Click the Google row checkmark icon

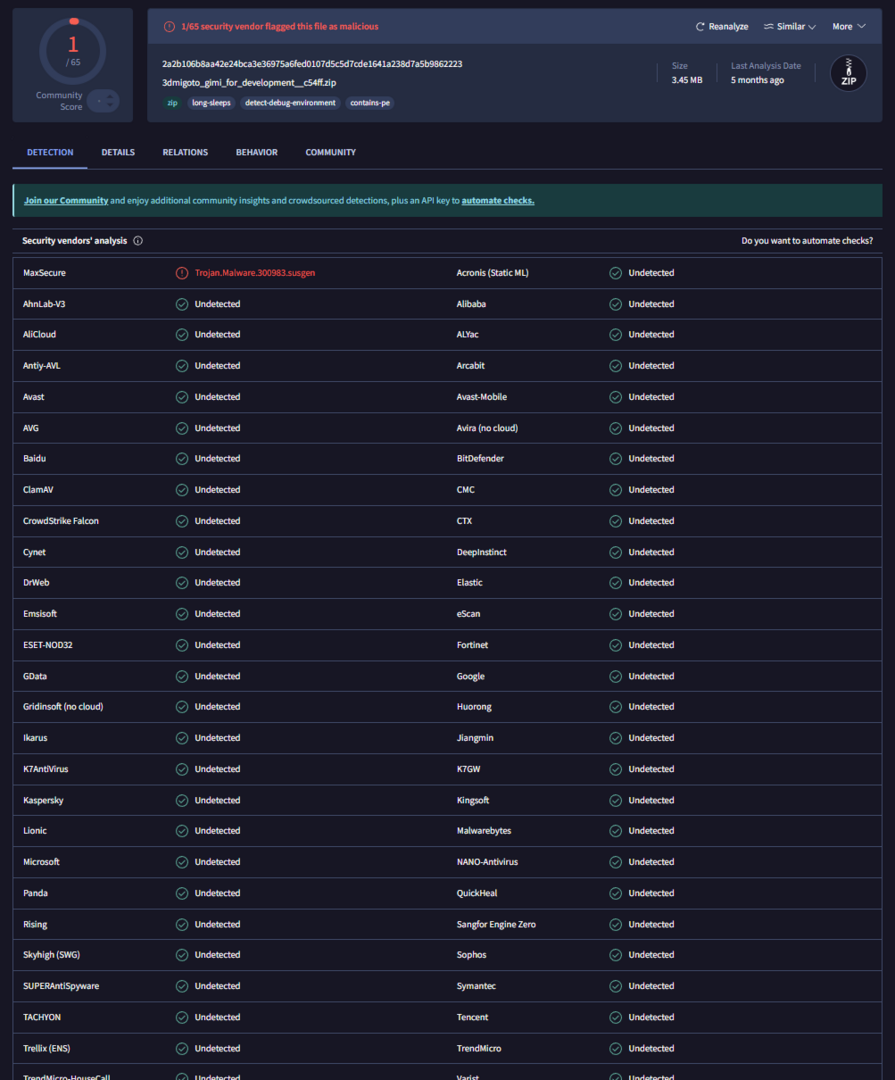click(615, 676)
